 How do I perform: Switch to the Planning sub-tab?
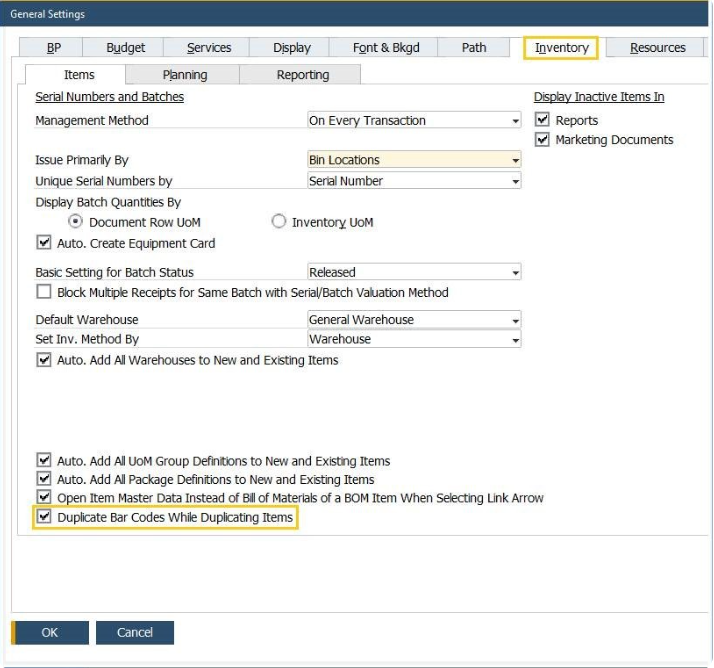click(185, 75)
